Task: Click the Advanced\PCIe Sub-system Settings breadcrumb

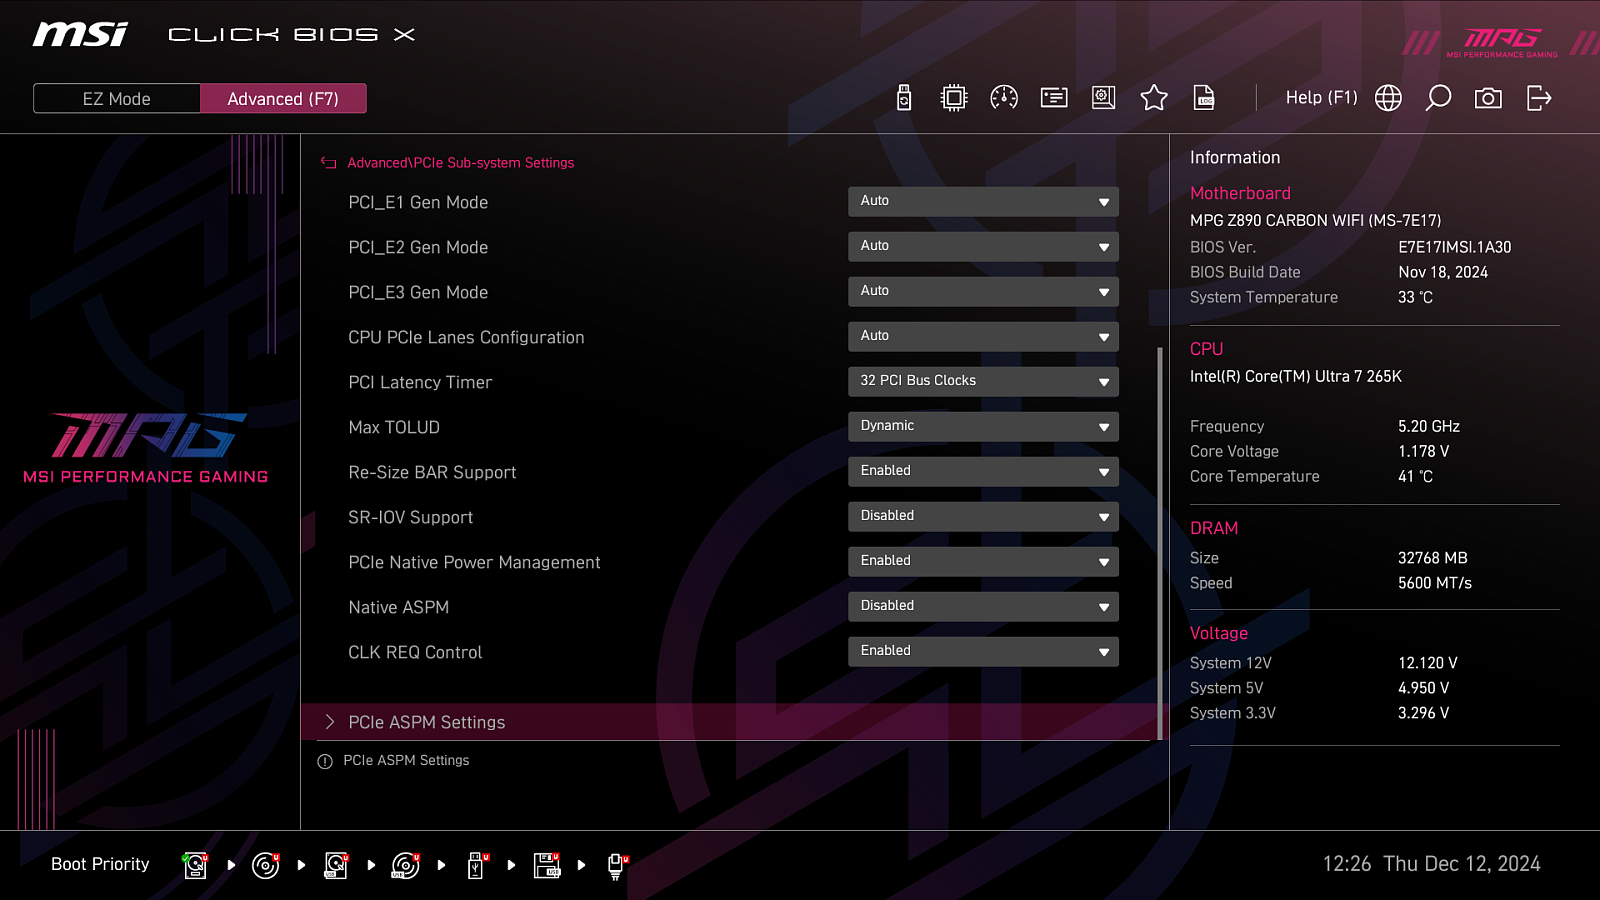Action: point(461,163)
